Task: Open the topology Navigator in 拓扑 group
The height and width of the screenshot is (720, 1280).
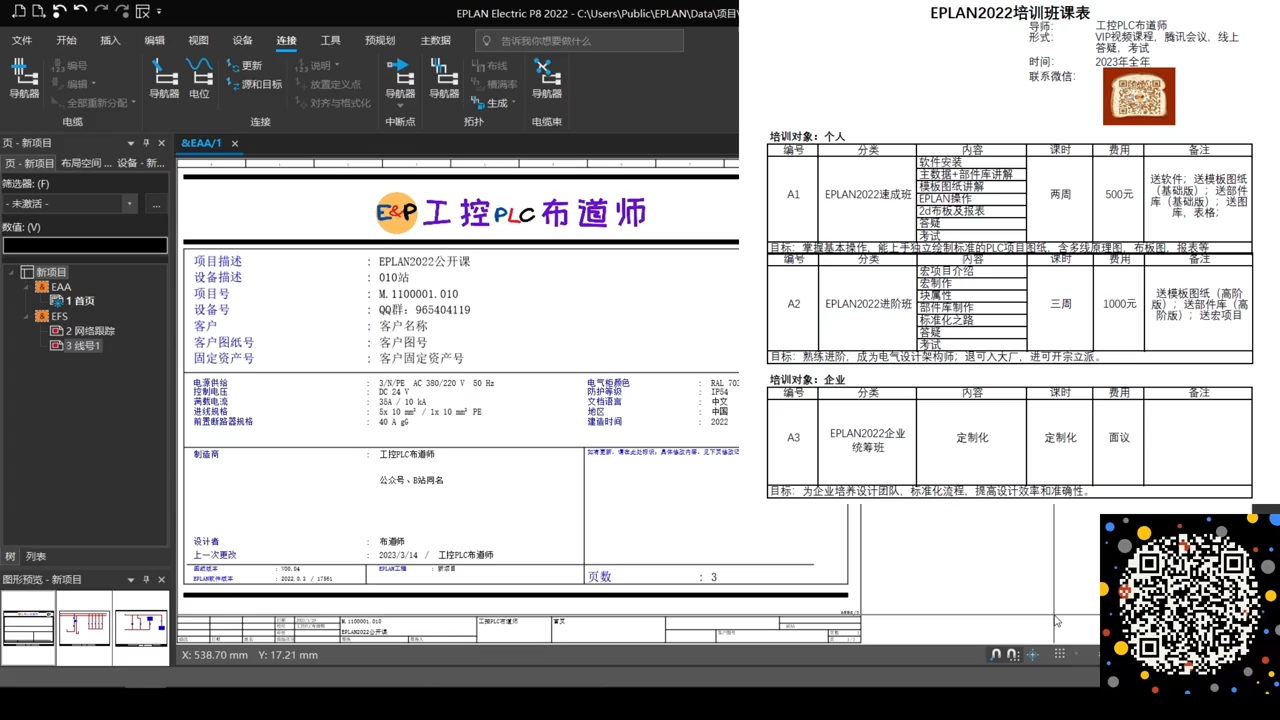Action: pyautogui.click(x=444, y=78)
